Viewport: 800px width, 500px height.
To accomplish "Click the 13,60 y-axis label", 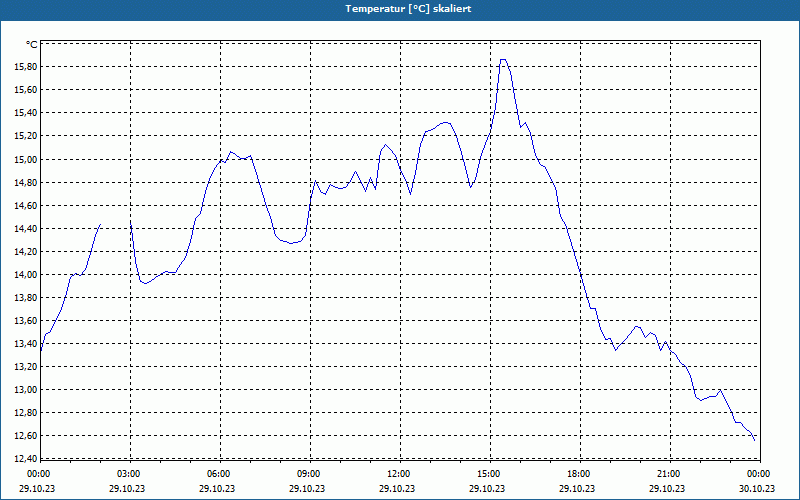I will [x=25, y=320].
